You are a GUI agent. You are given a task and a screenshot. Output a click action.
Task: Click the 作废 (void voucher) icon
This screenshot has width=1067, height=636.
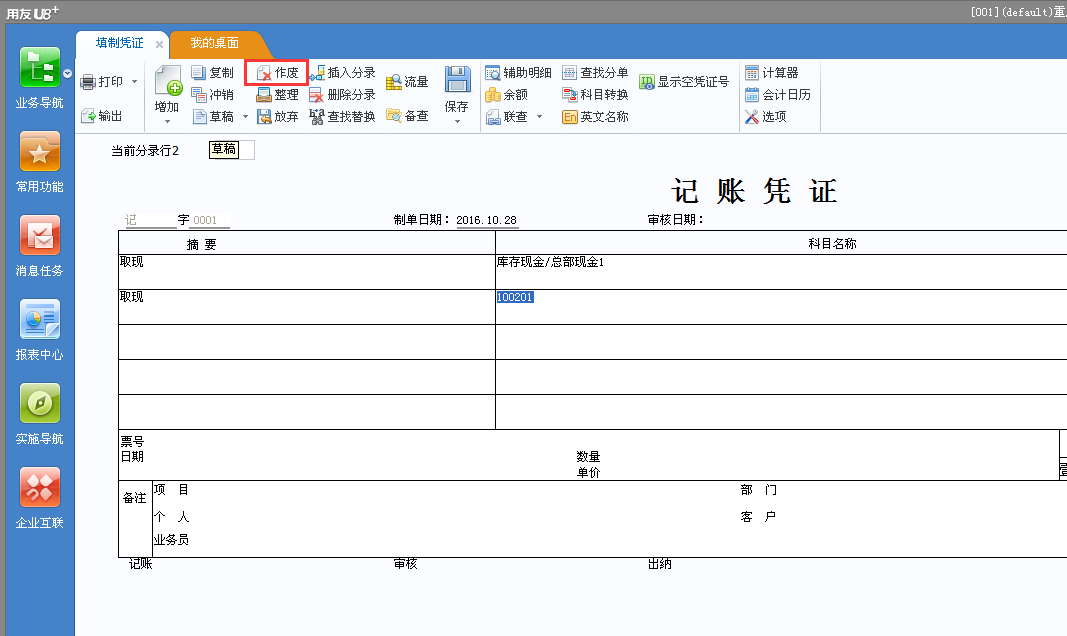[x=276, y=72]
